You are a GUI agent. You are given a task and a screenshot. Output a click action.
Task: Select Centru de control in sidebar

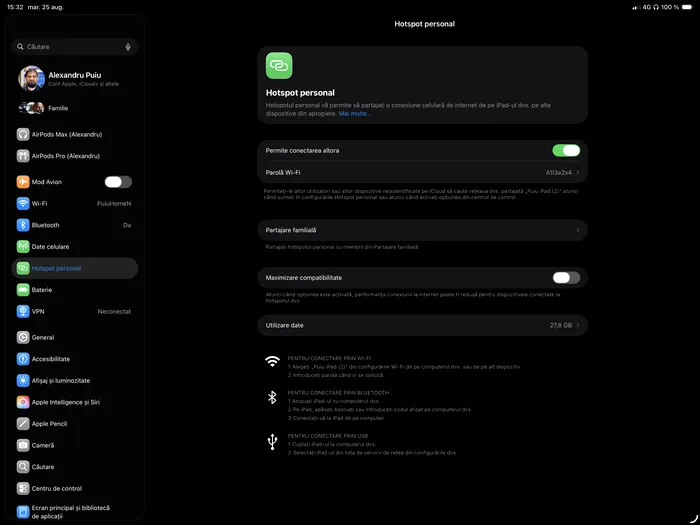[x=75, y=488]
